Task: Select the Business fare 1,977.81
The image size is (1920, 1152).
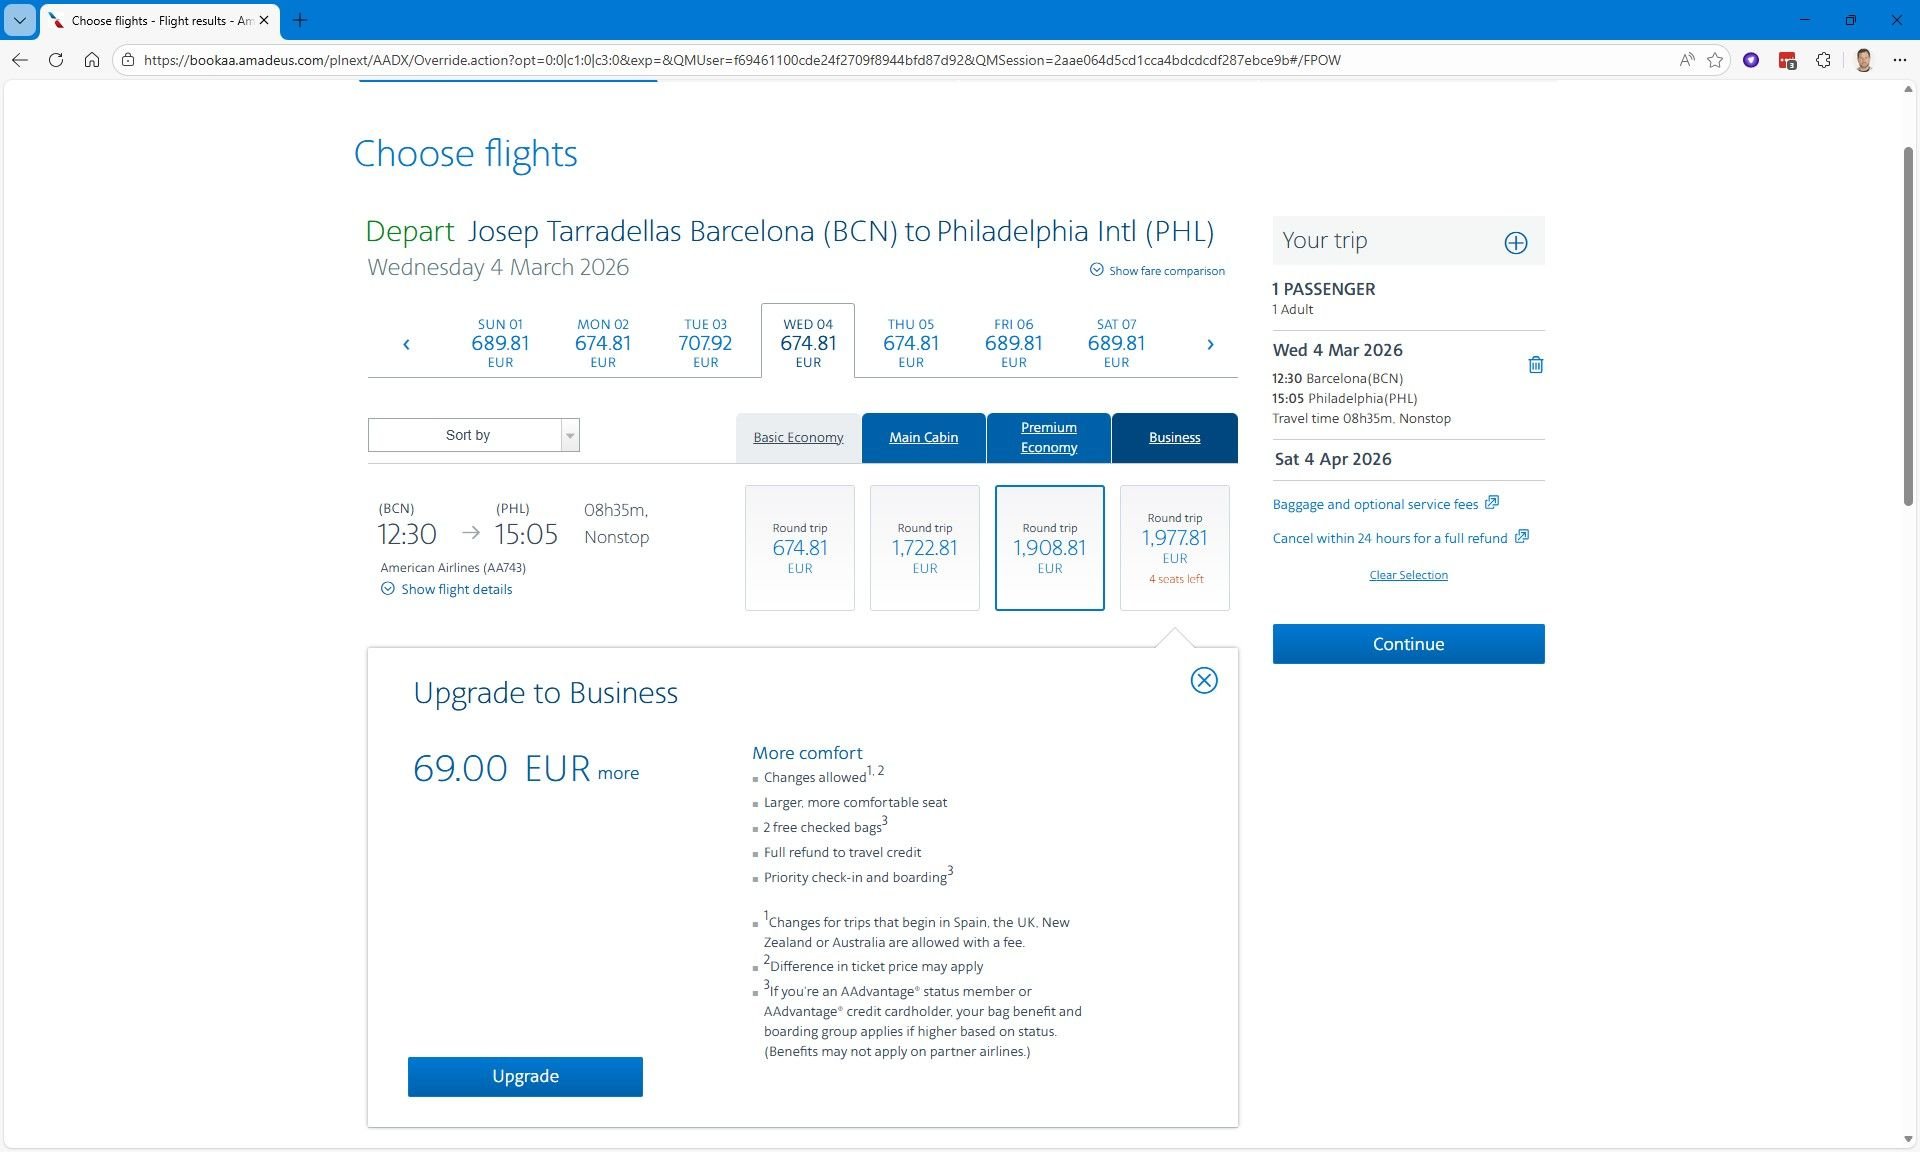Action: click(x=1174, y=548)
